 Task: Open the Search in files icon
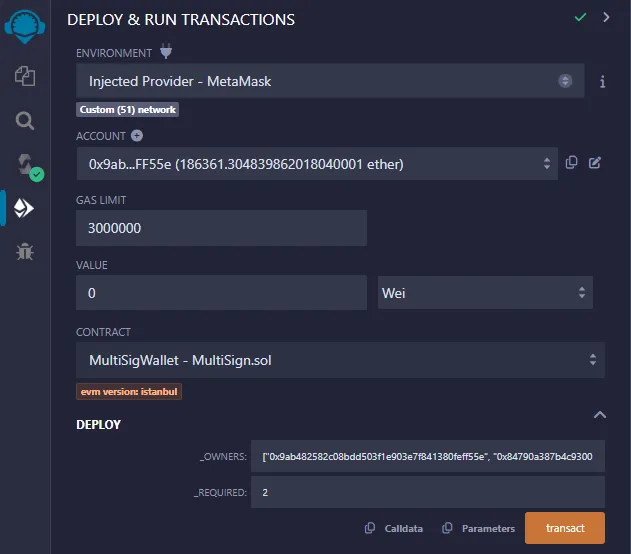coord(25,121)
